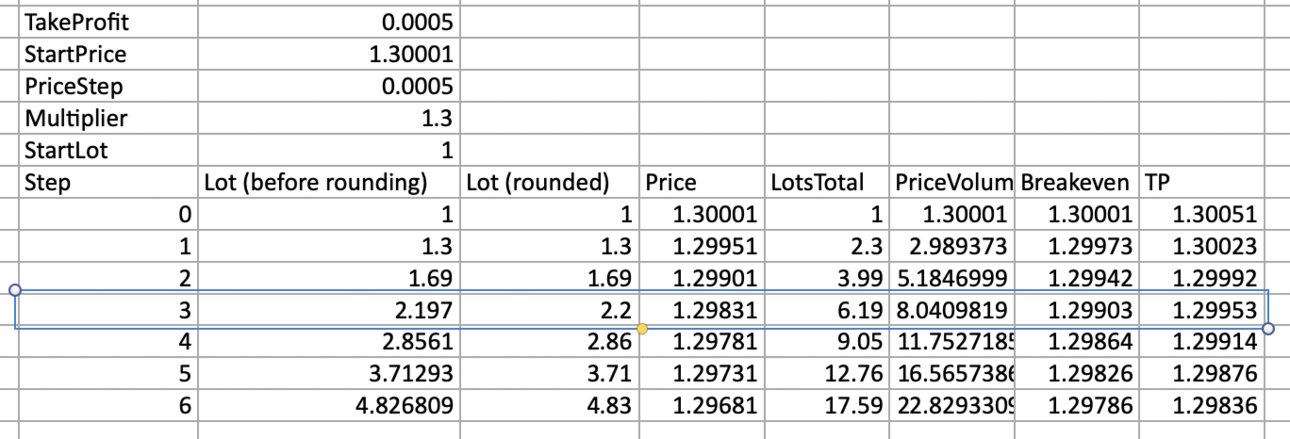Select rounded lot value 3.71
Image resolution: width=1290 pixels, height=439 pixels.
point(549,373)
